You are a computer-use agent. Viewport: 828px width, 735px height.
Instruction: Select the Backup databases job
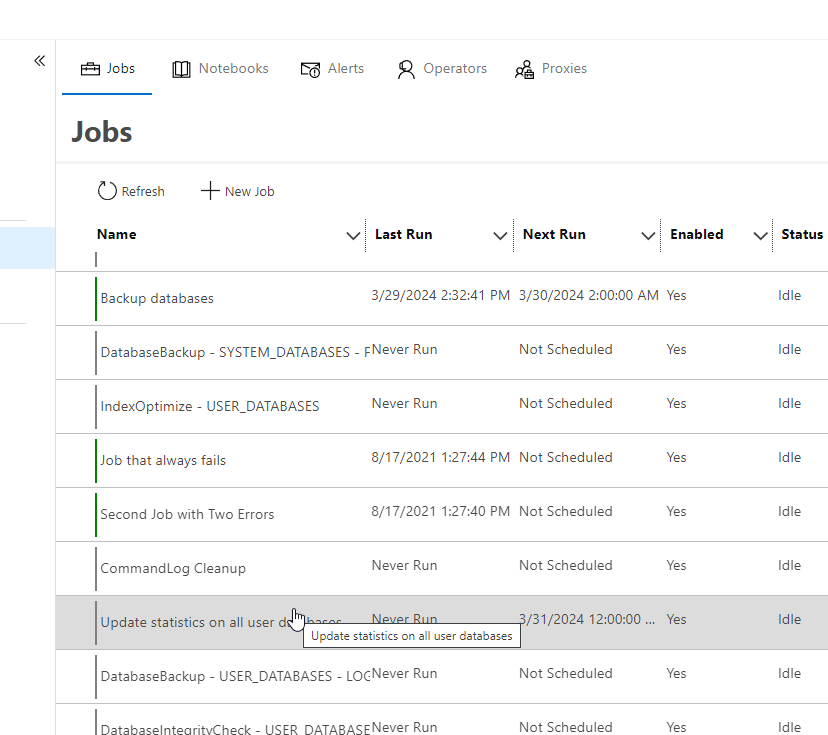coord(157,298)
